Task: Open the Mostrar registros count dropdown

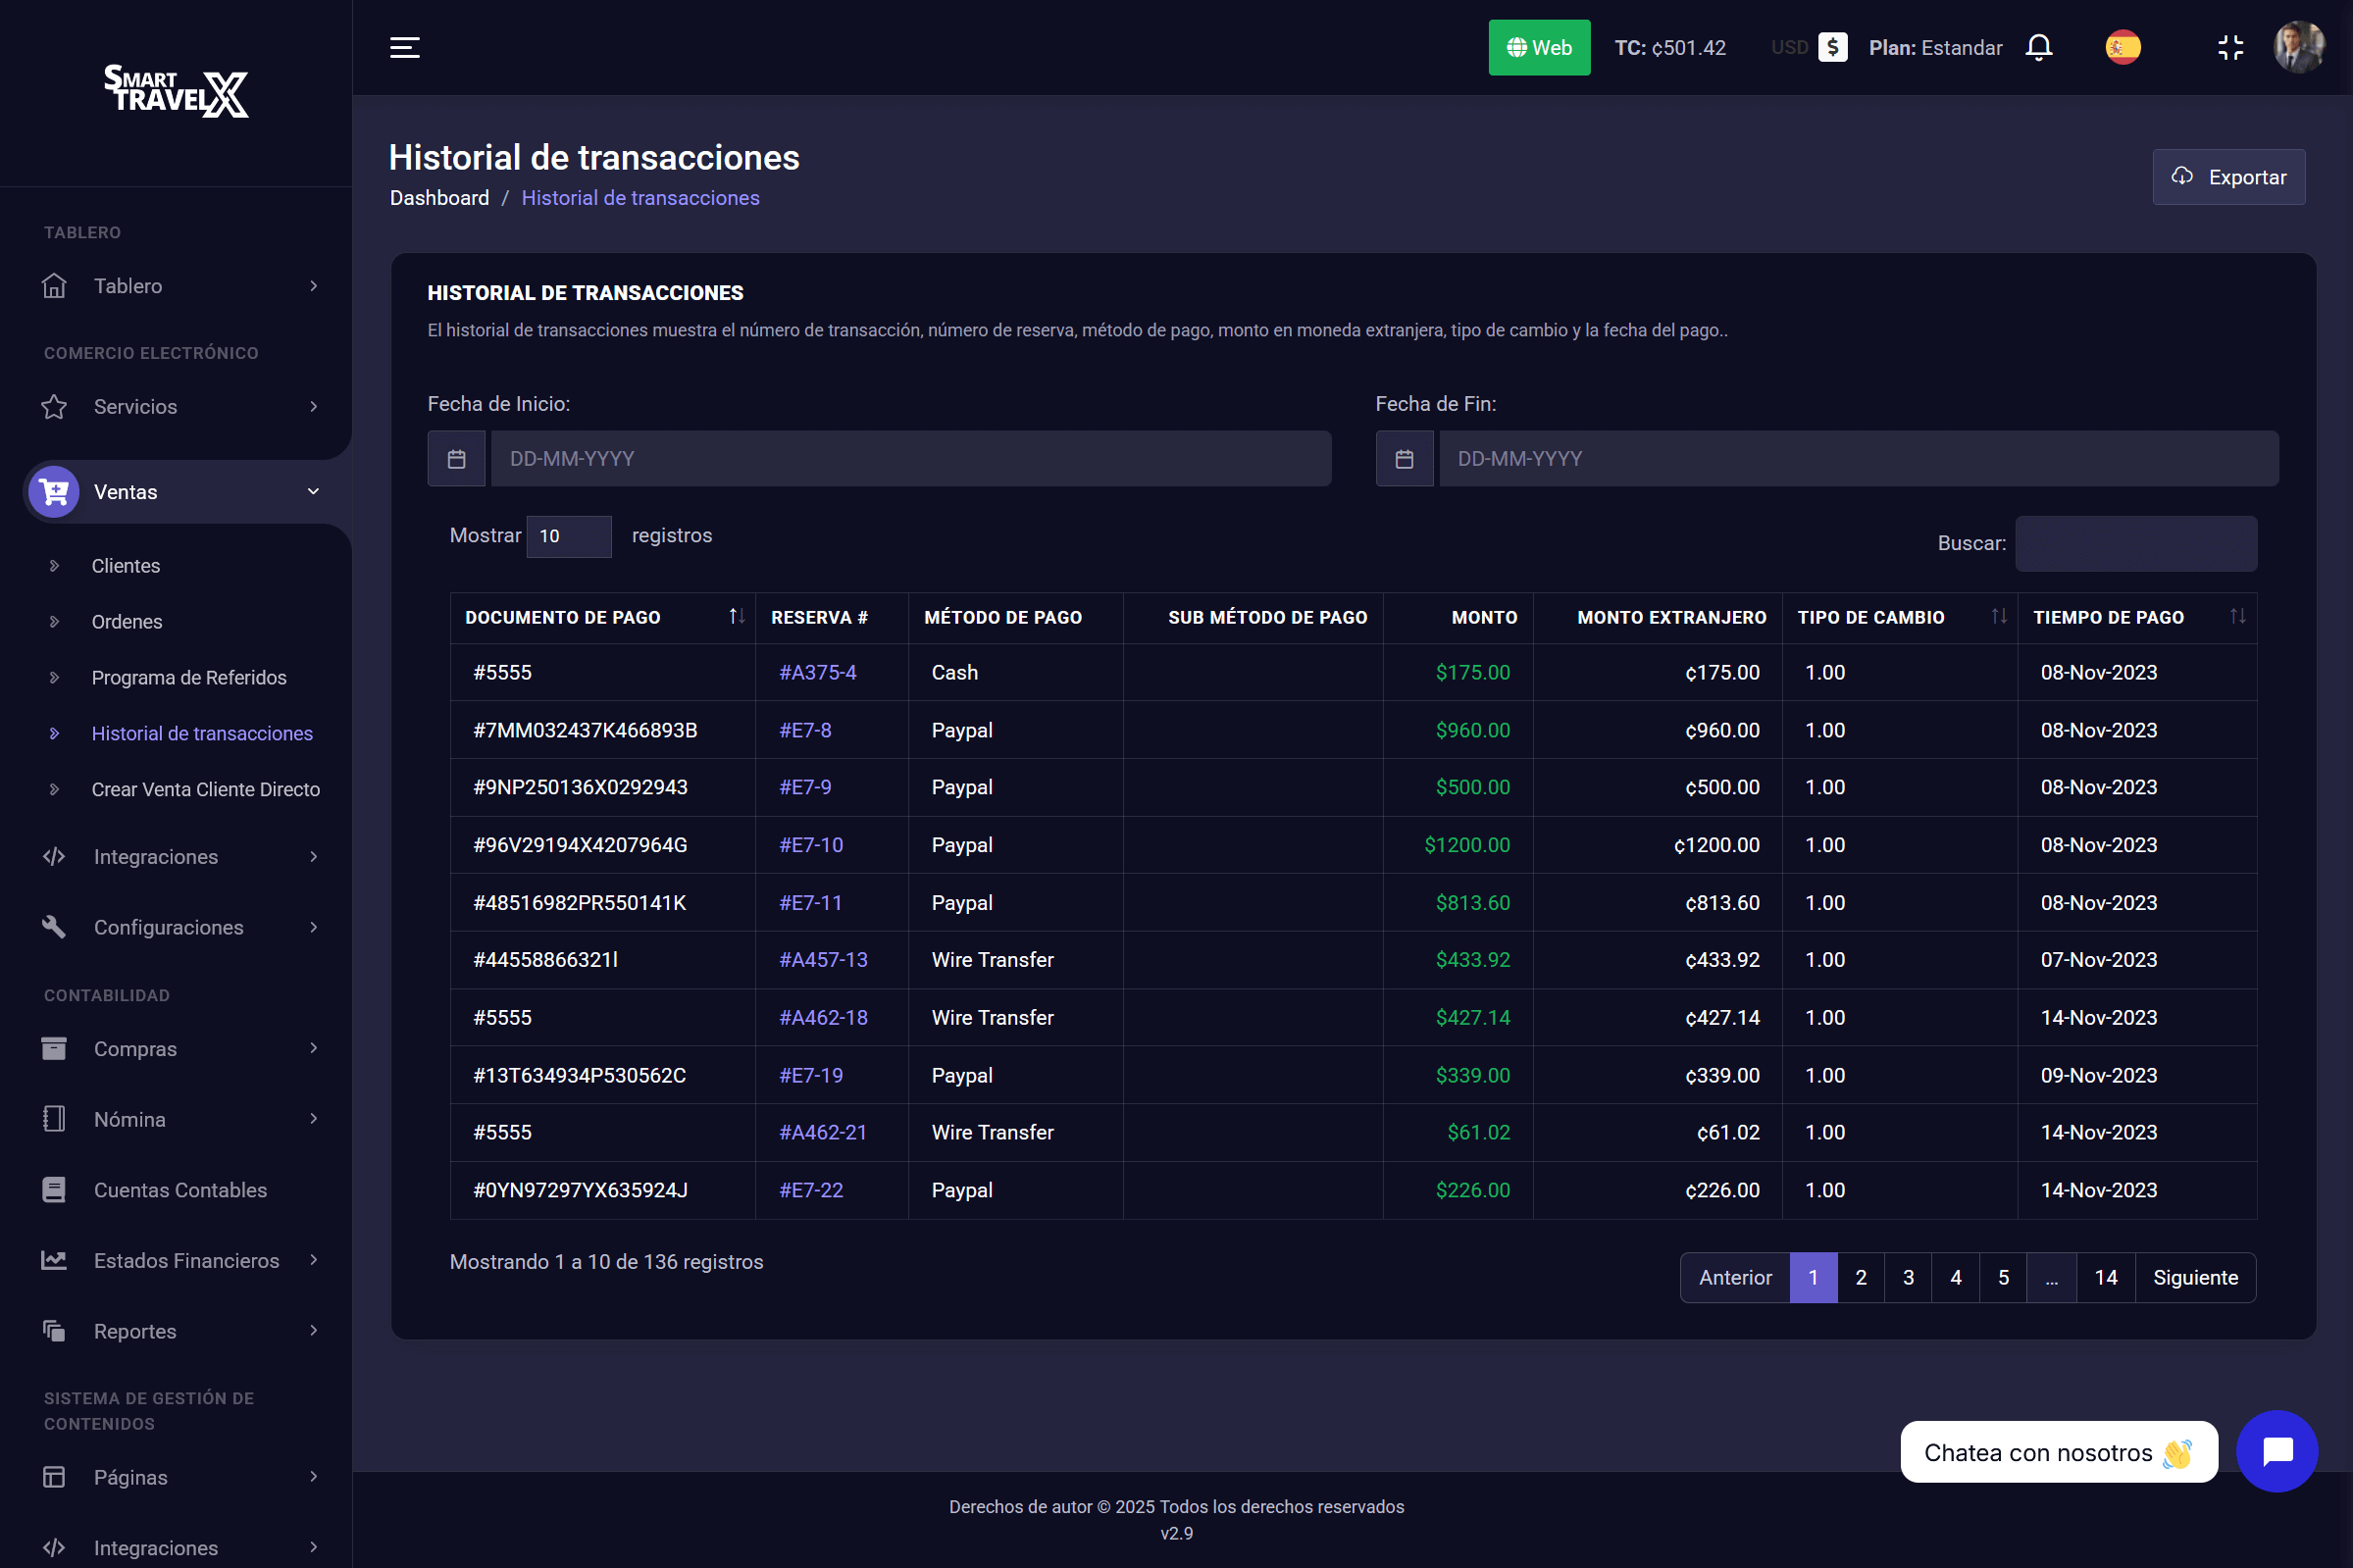Action: point(569,536)
